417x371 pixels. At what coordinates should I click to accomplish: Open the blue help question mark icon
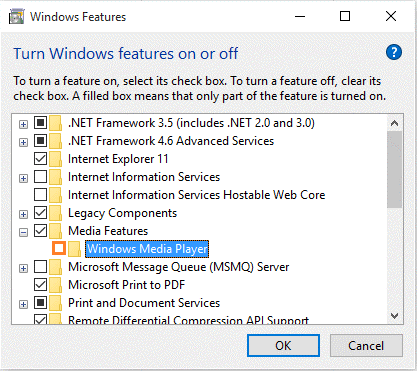point(394,52)
